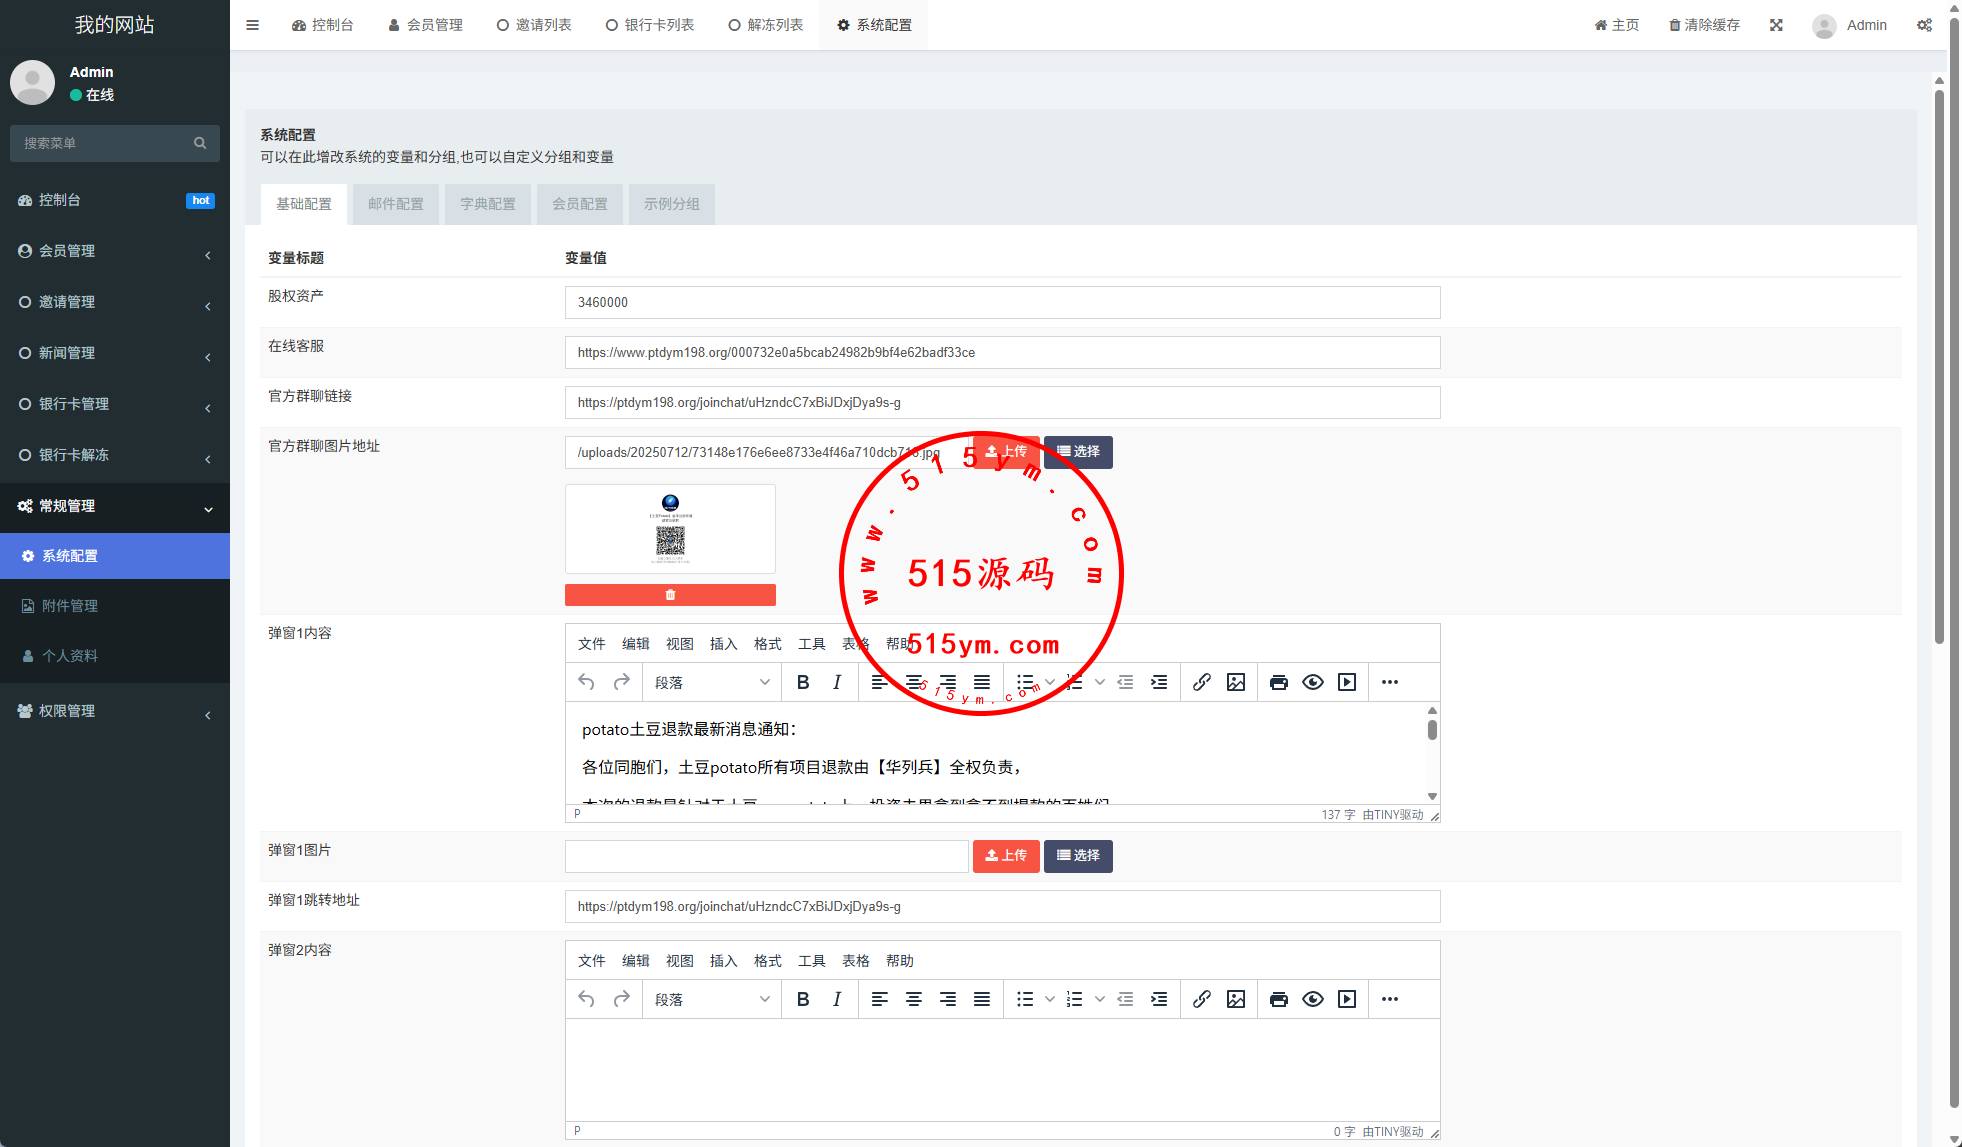Toggle preview eye icon in popup 2 editor

point(1313,999)
